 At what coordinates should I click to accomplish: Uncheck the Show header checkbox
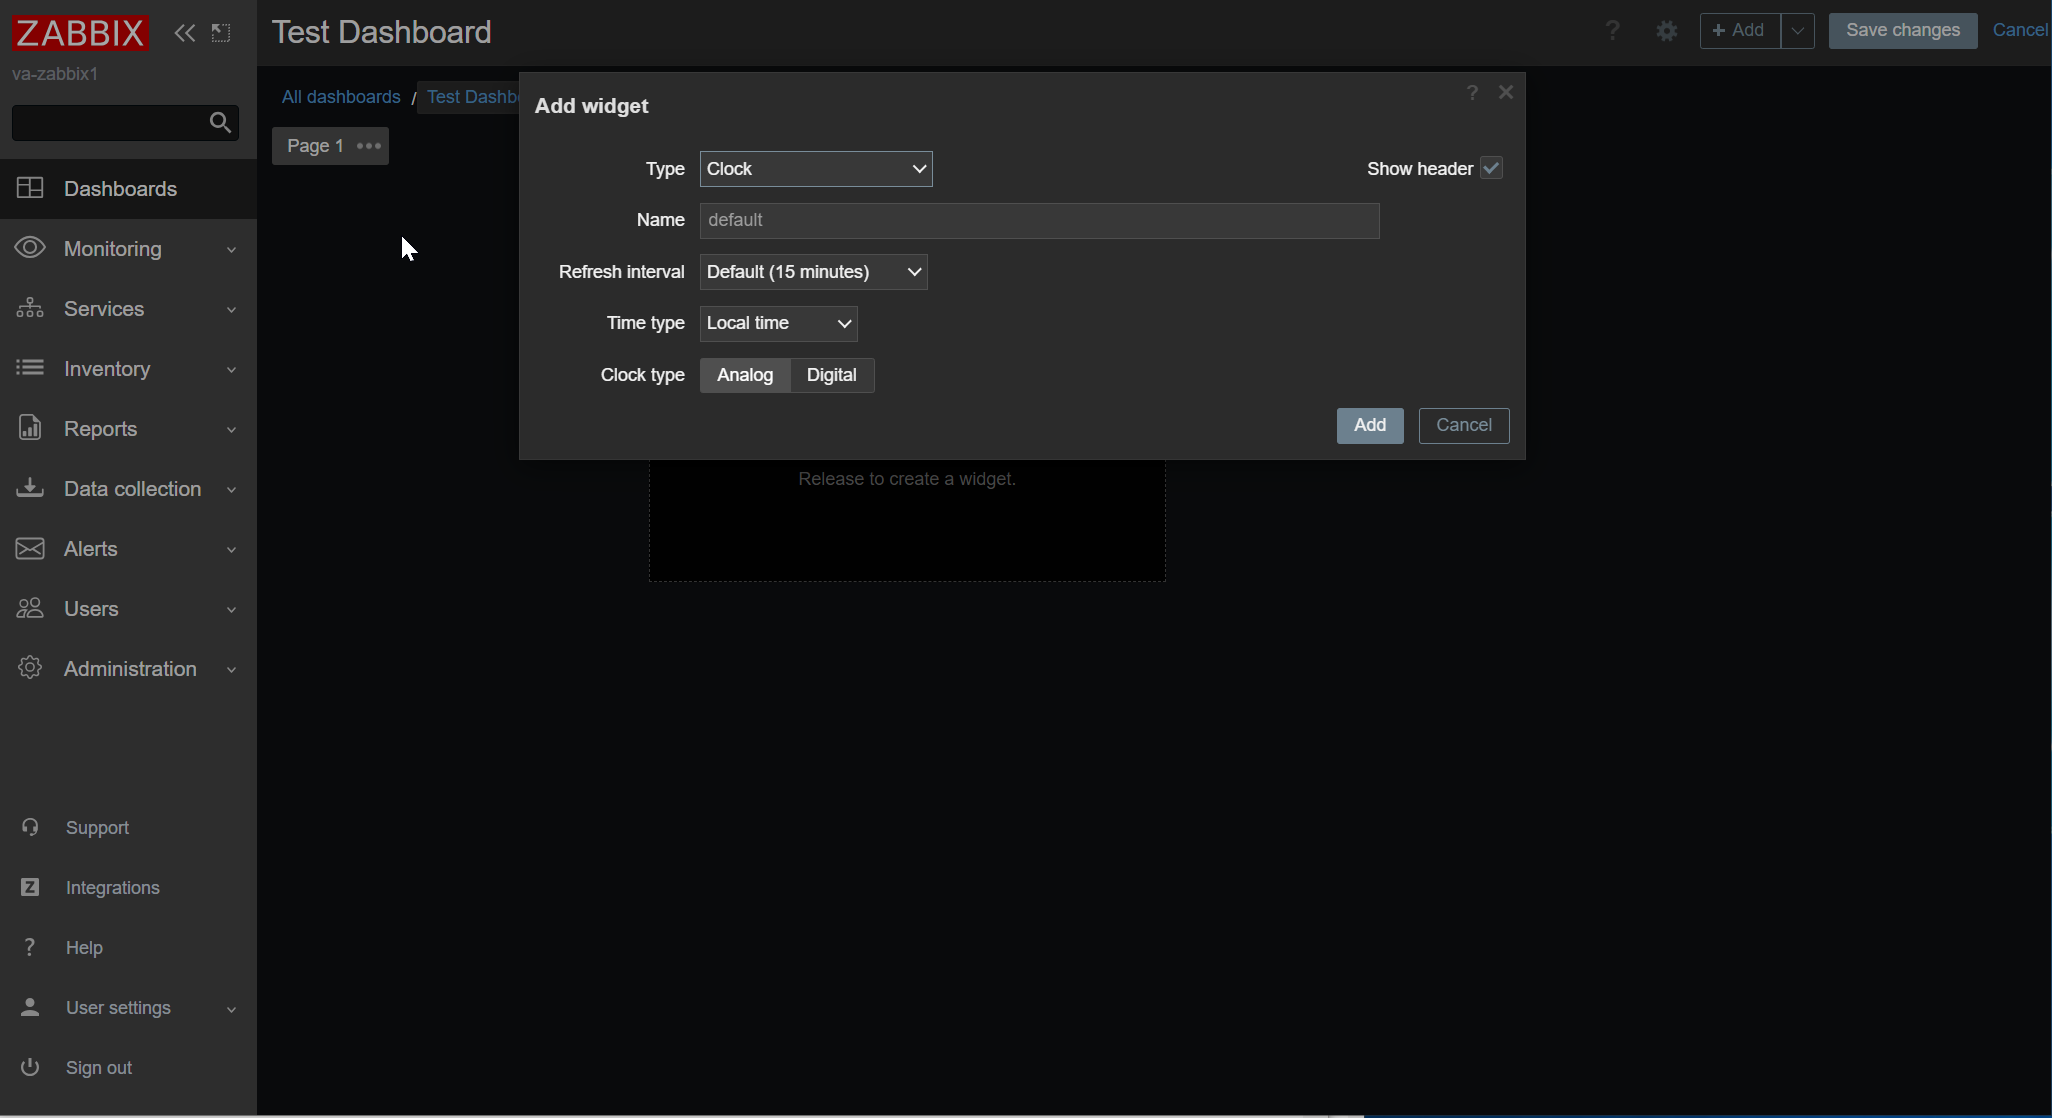pyautogui.click(x=1491, y=168)
